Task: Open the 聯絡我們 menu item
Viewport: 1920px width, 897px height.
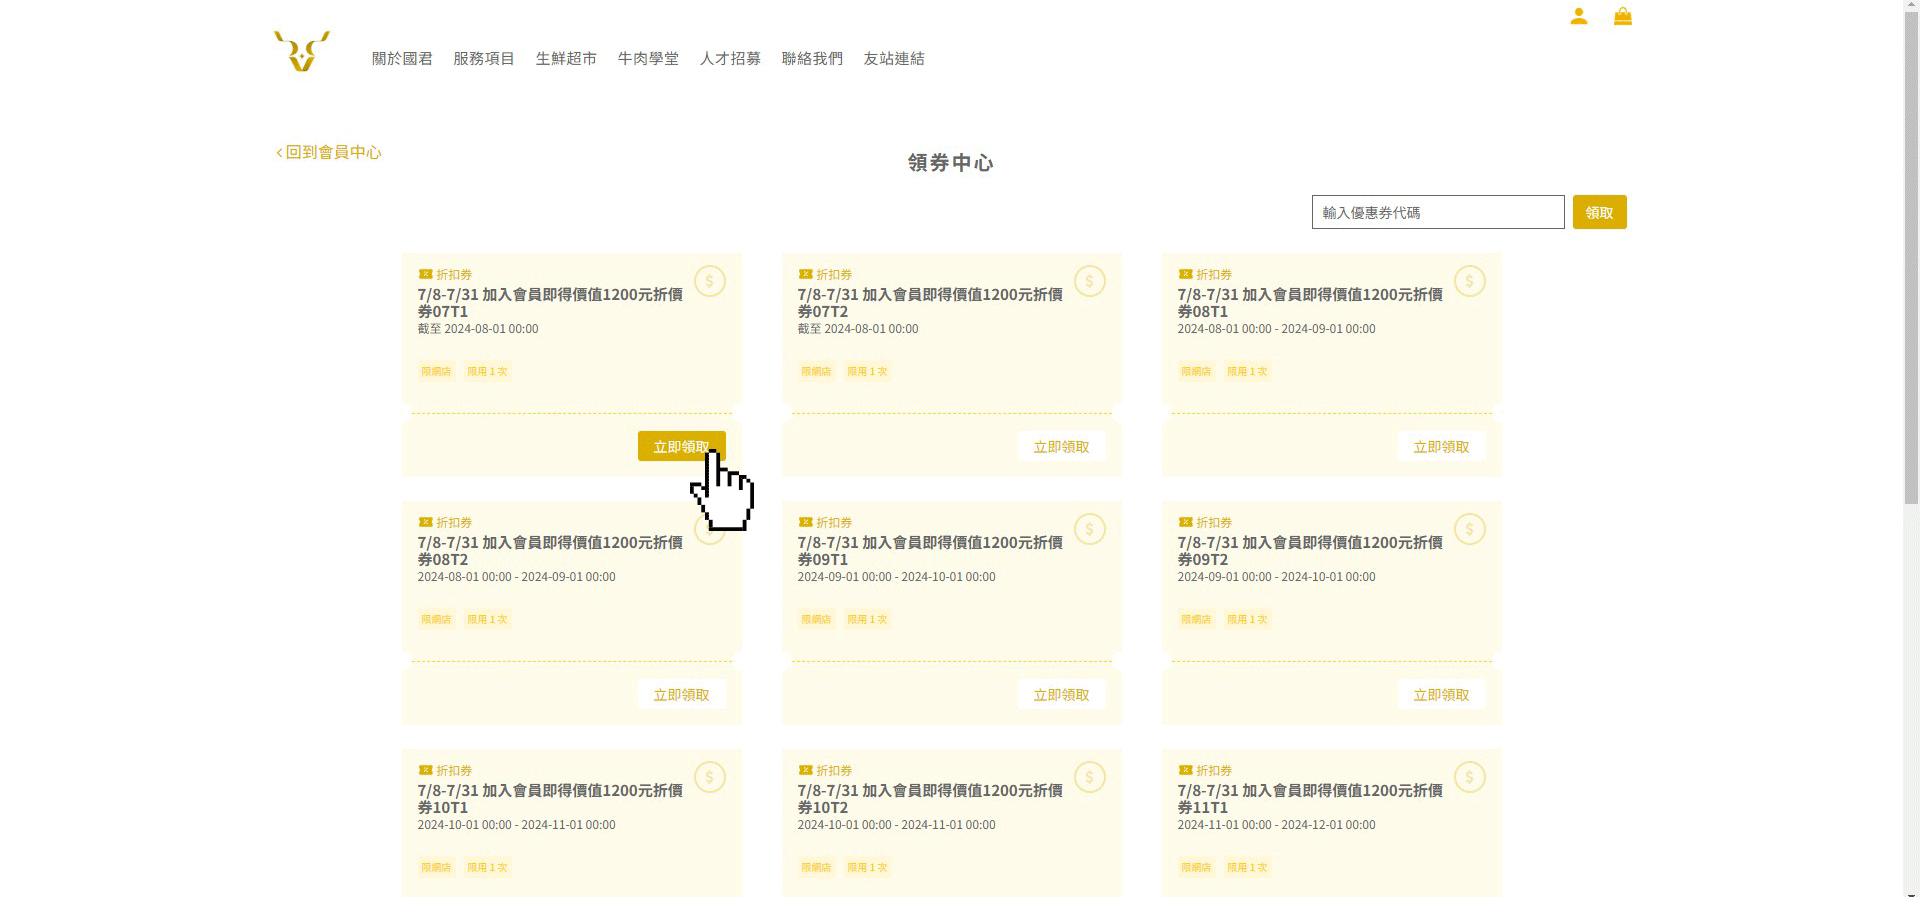Action: [x=812, y=59]
